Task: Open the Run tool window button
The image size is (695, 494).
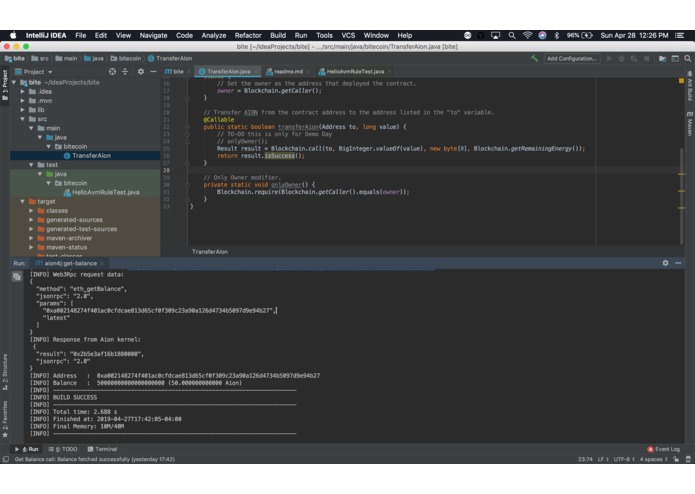Action: (x=27, y=449)
